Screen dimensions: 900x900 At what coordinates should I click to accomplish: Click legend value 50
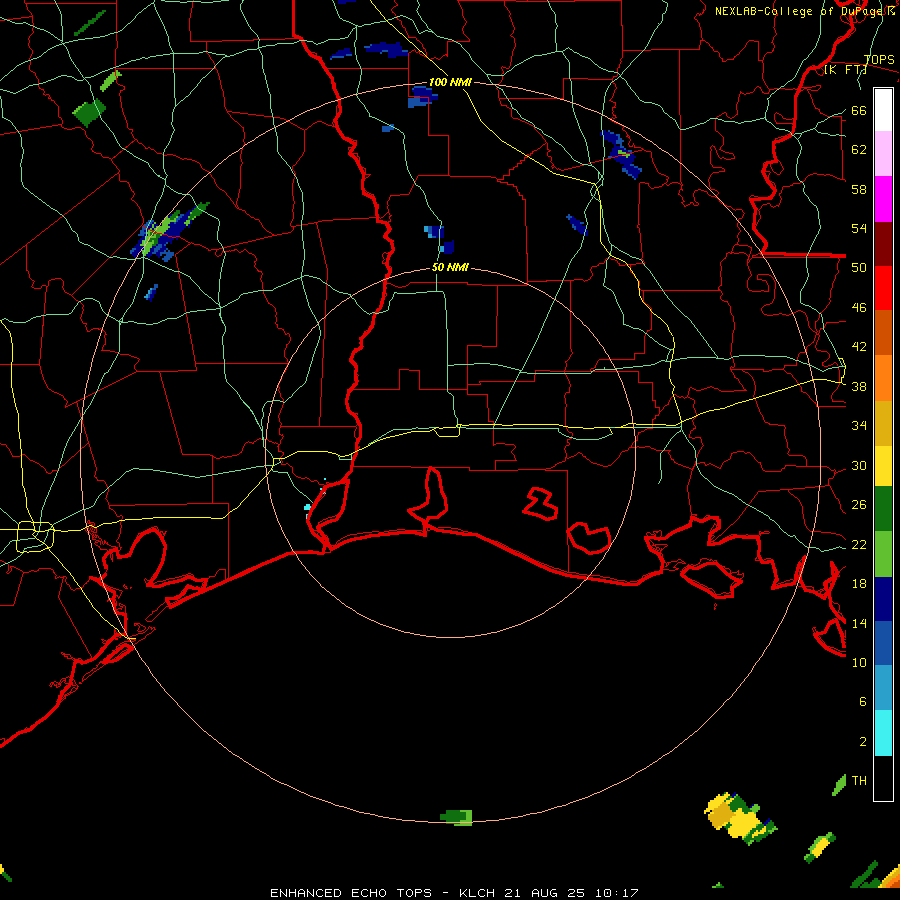[x=859, y=268]
